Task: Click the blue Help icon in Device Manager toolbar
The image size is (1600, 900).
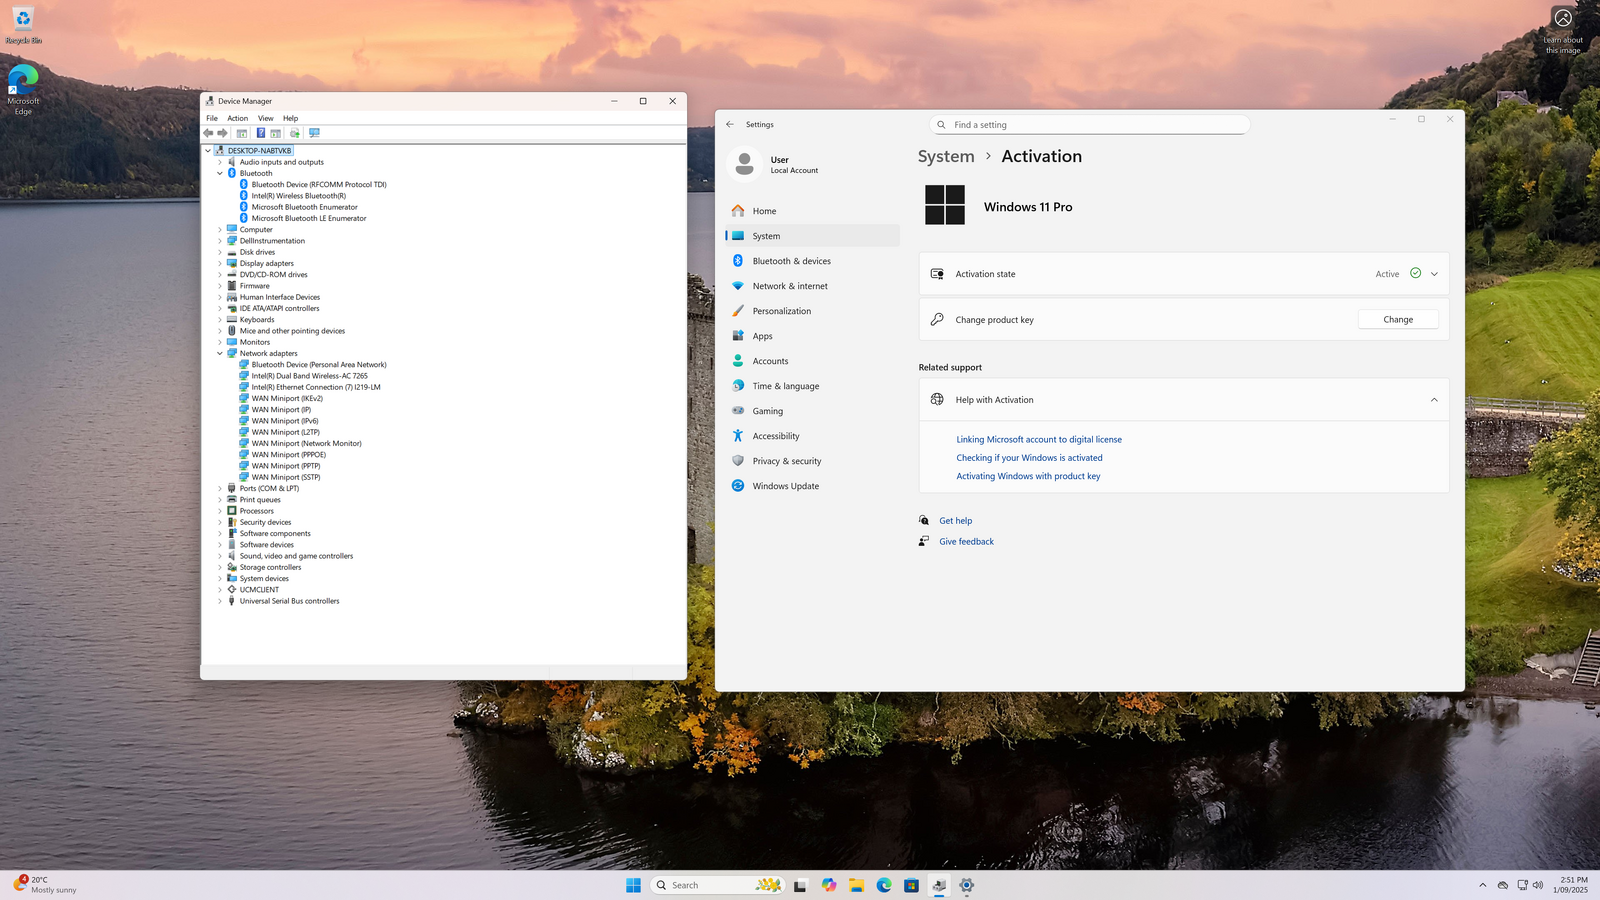Action: 261,133
